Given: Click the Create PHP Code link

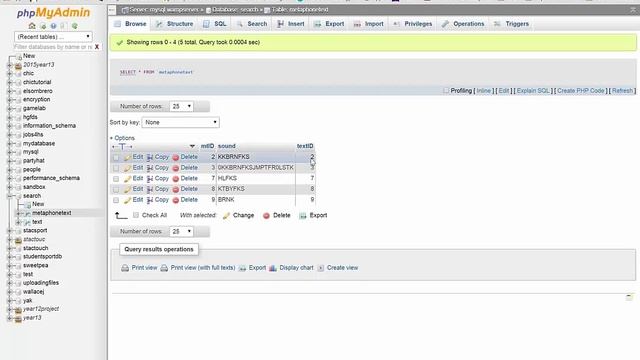Looking at the screenshot, I should [x=580, y=91].
